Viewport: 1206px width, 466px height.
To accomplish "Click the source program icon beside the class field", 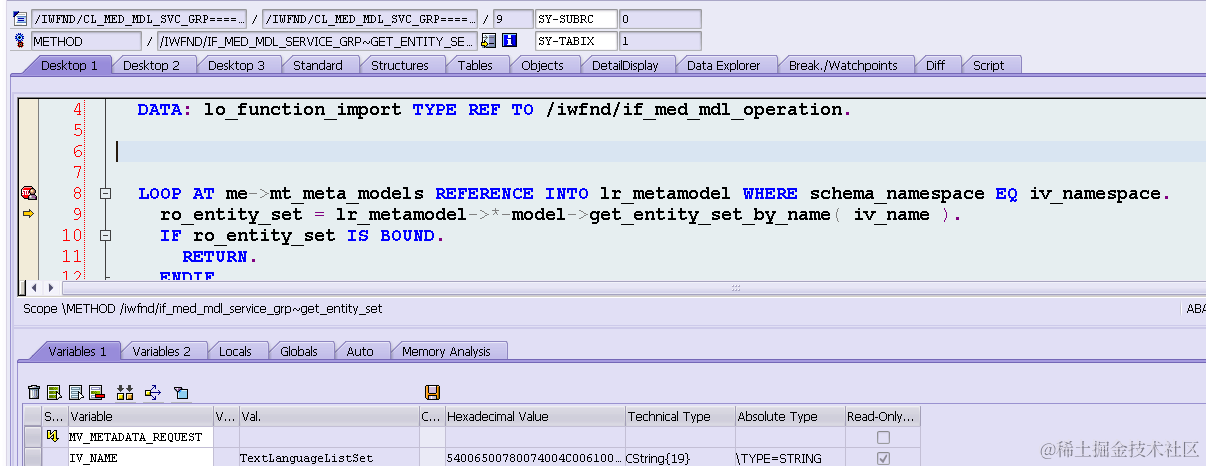I will pyautogui.click(x=19, y=19).
